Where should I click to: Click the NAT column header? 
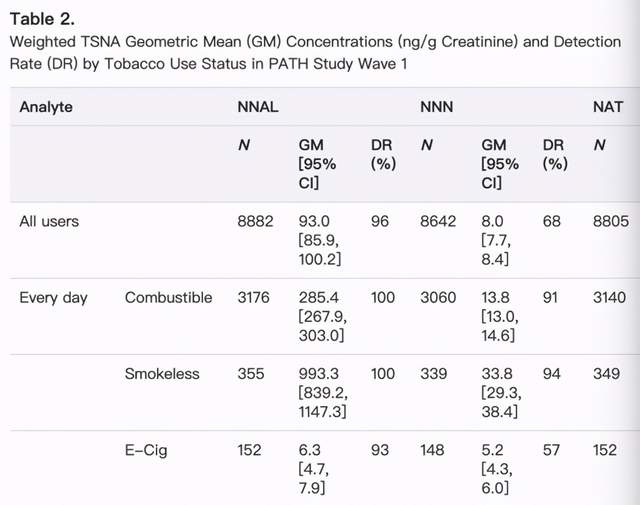click(608, 107)
